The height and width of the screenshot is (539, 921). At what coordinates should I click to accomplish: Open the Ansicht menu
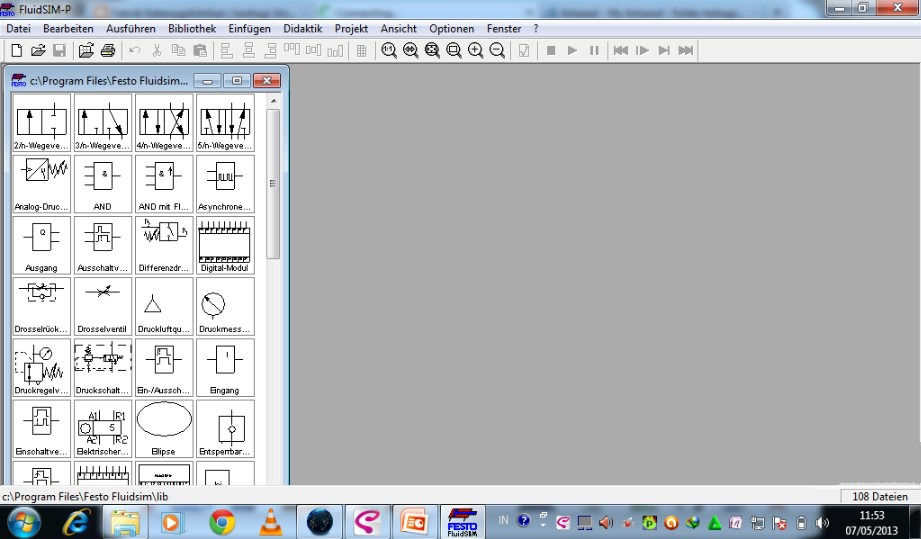coord(398,28)
